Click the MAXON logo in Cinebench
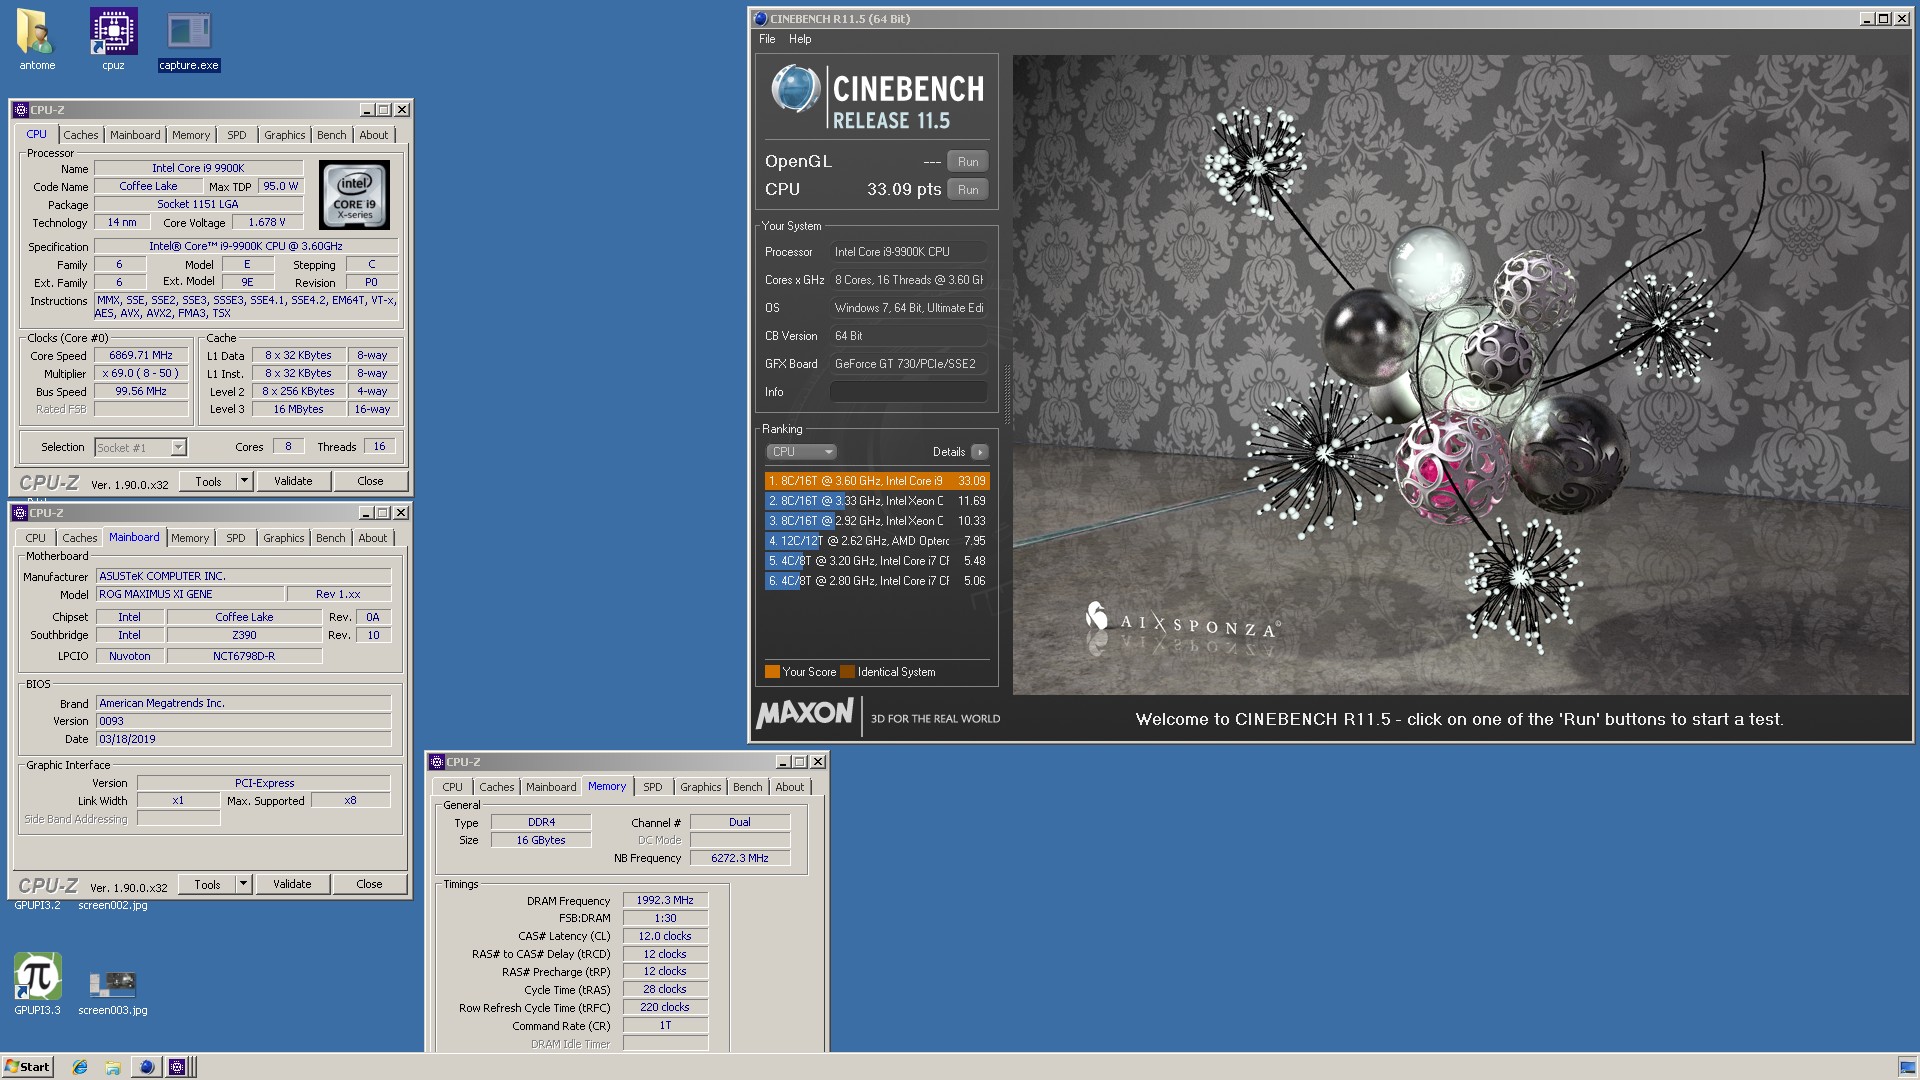This screenshot has height=1080, width=1920. click(805, 713)
